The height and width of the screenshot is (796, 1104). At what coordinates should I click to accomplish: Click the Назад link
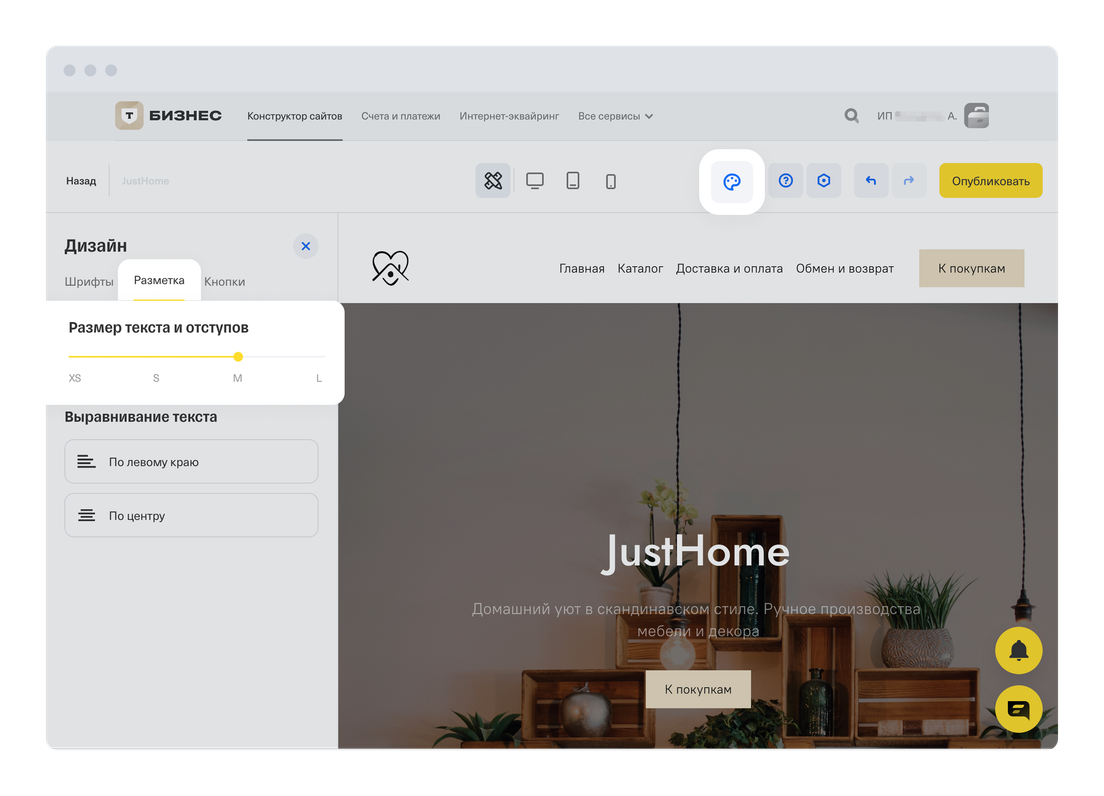pos(81,181)
